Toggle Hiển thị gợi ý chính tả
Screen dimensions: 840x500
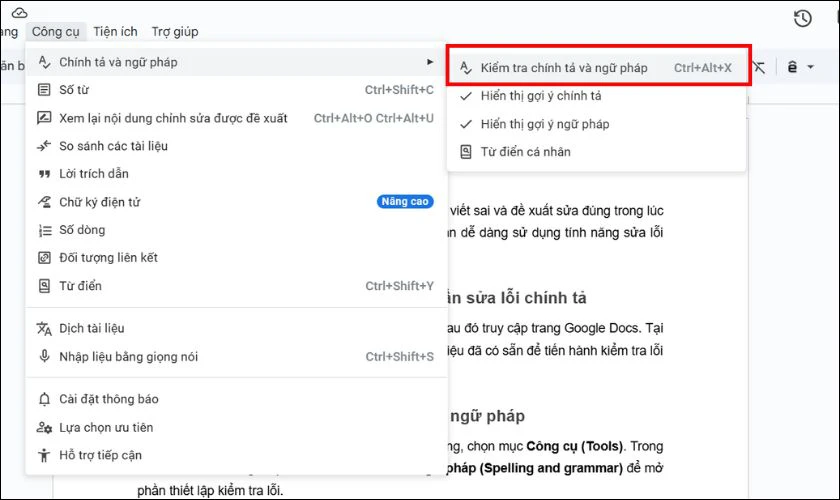[x=596, y=96]
